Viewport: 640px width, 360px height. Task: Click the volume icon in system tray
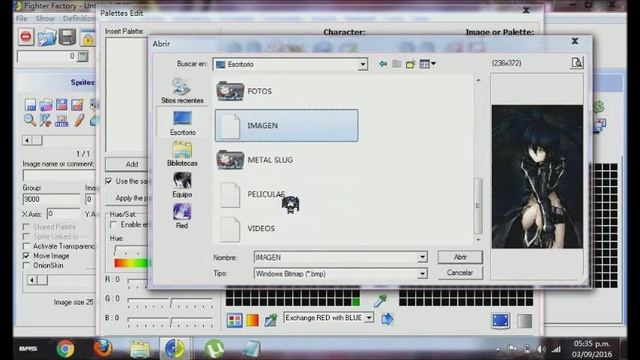pyautogui.click(x=541, y=349)
